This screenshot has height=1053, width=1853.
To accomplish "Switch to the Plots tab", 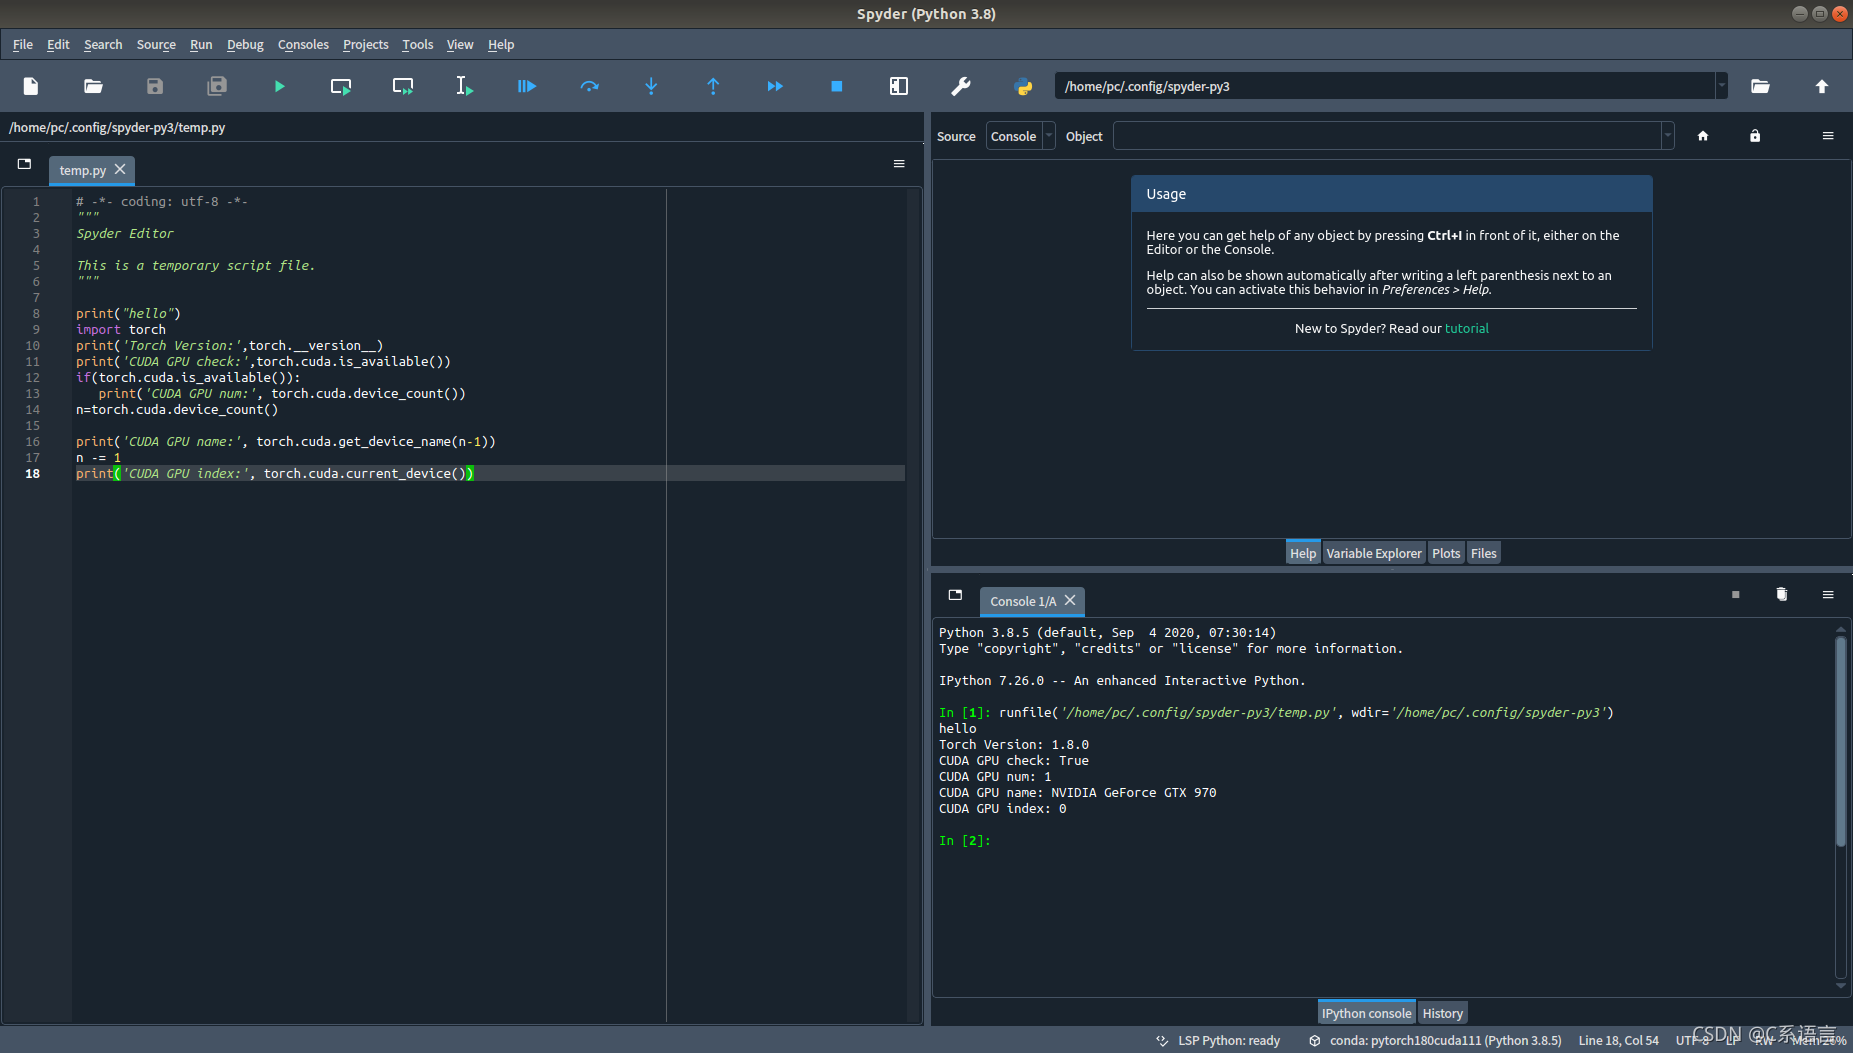I will coord(1446,553).
